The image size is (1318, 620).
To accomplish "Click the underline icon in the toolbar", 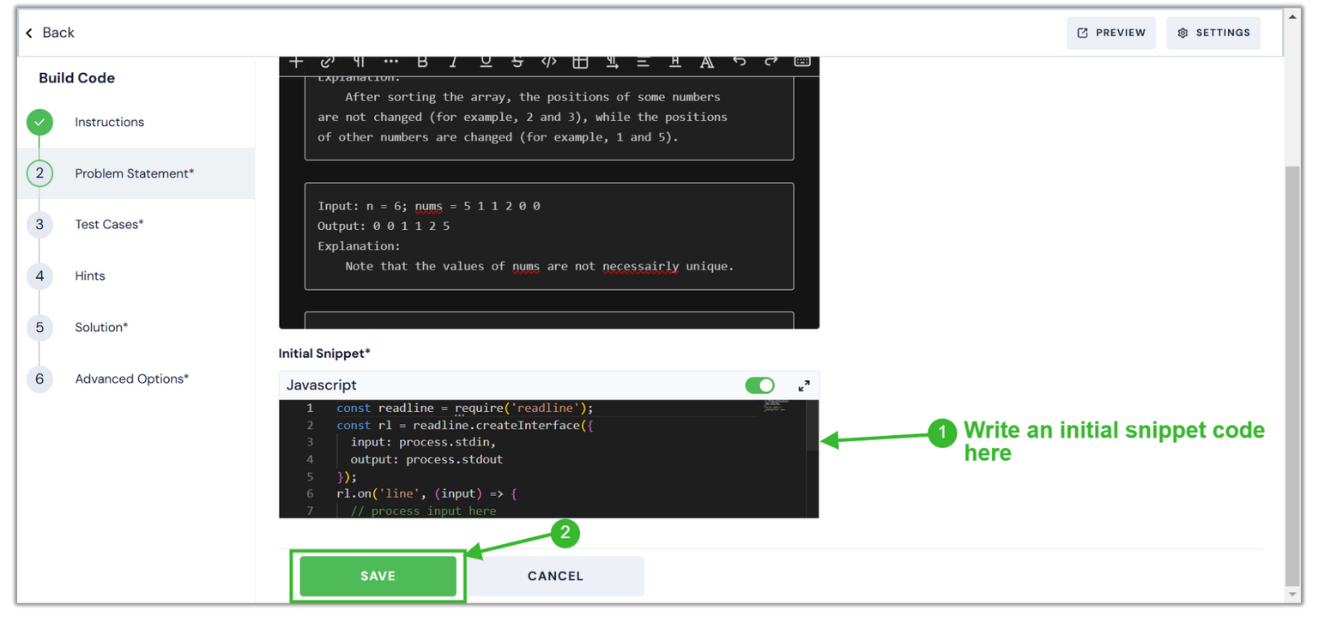I will pos(485,61).
